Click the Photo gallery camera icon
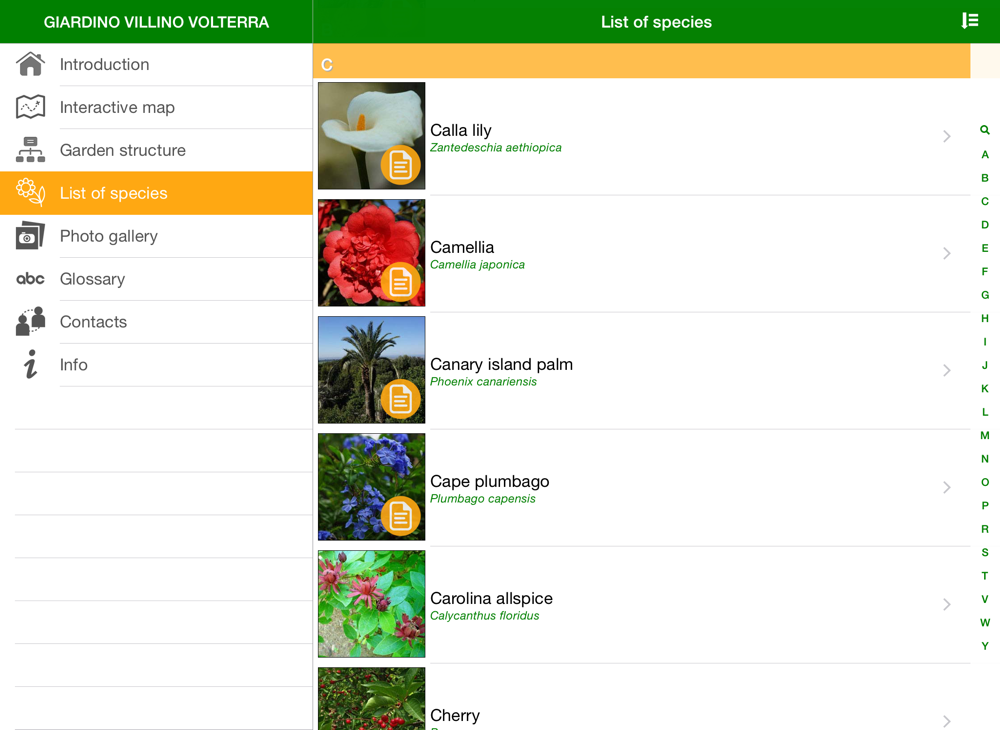 point(31,236)
